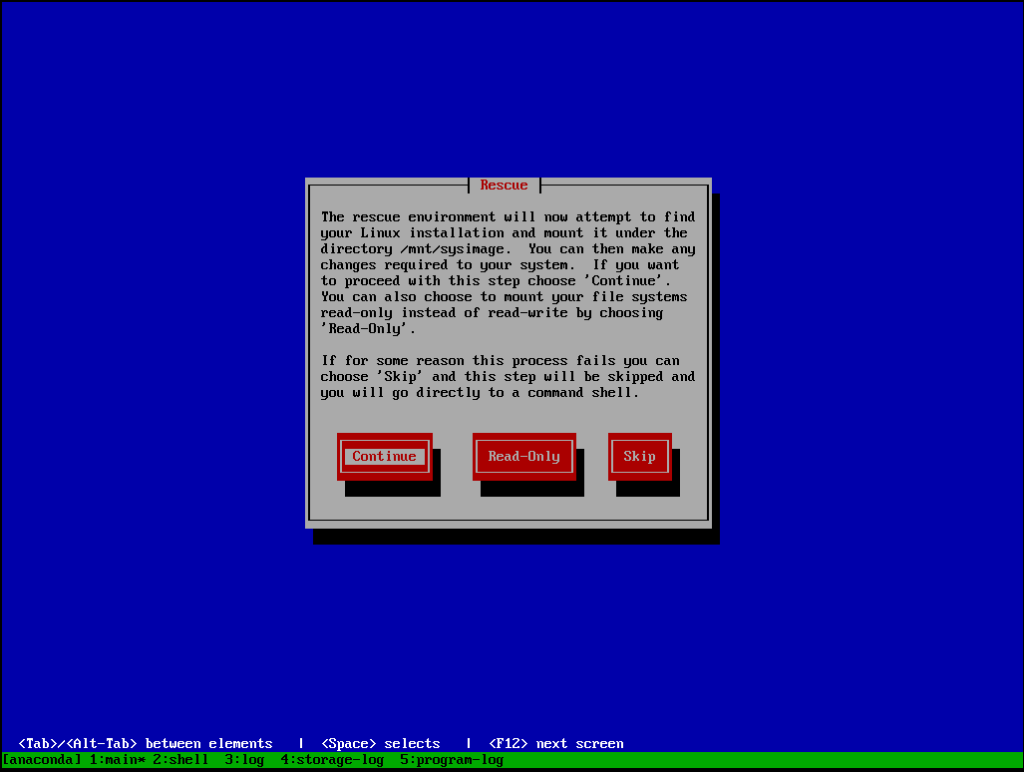Click the Rescue dialog title

(x=503, y=184)
